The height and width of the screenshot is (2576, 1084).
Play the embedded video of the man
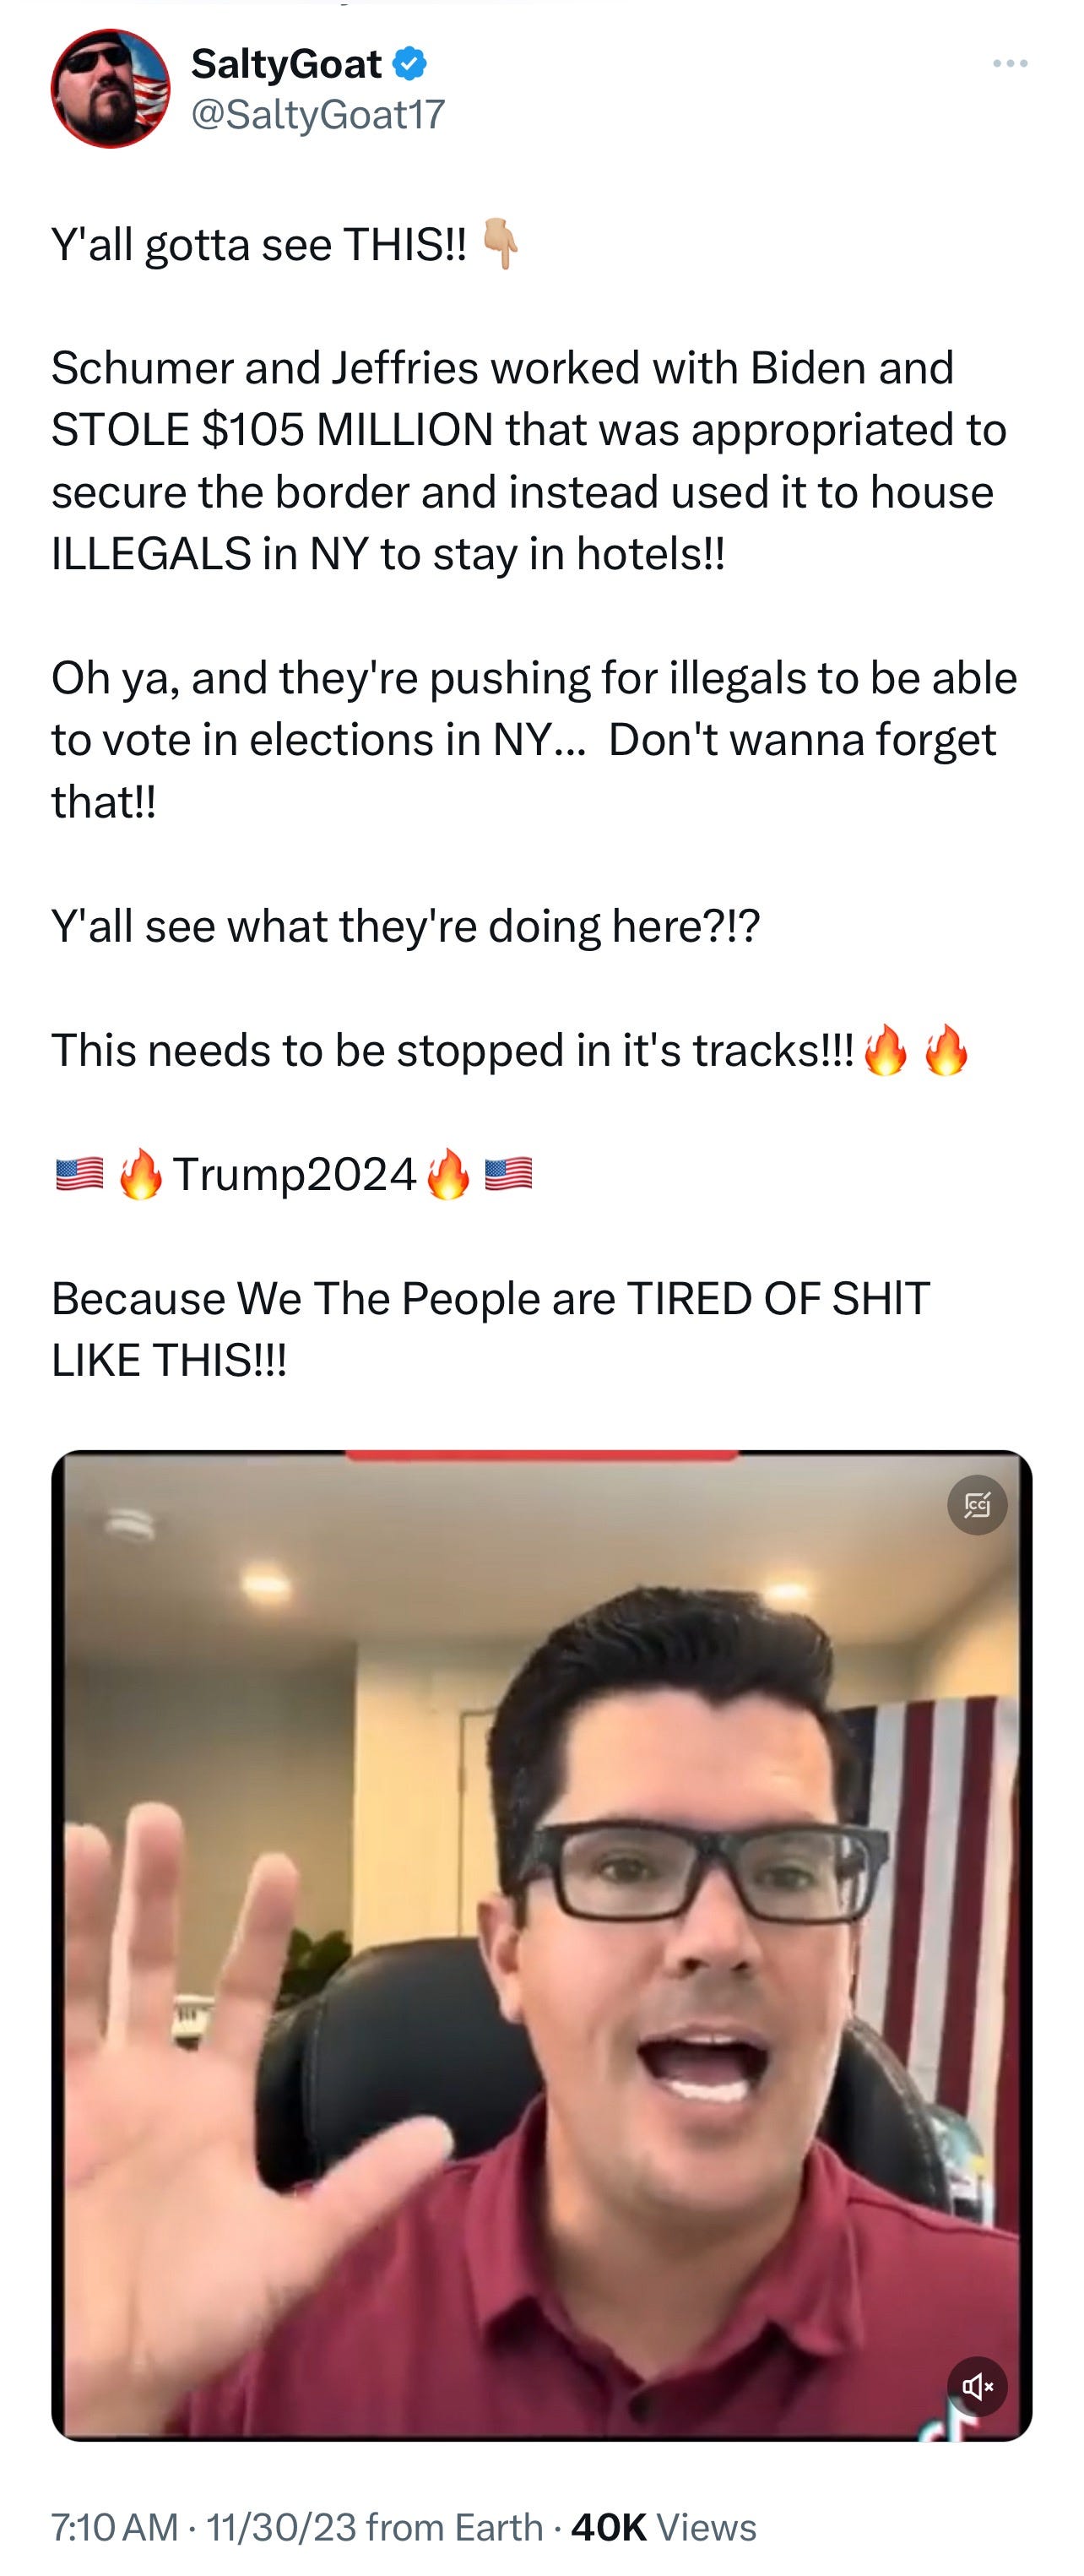point(542,1946)
